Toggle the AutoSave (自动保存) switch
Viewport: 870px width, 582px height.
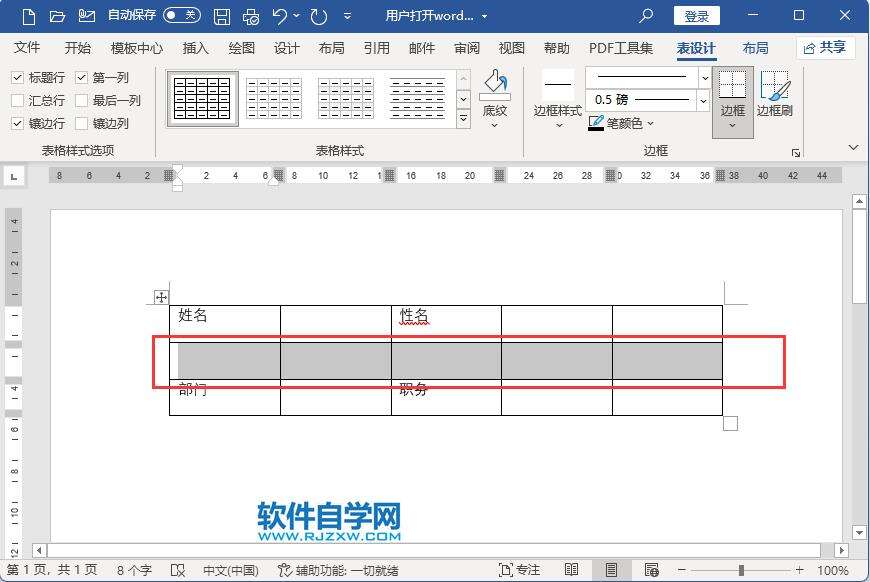(x=181, y=16)
